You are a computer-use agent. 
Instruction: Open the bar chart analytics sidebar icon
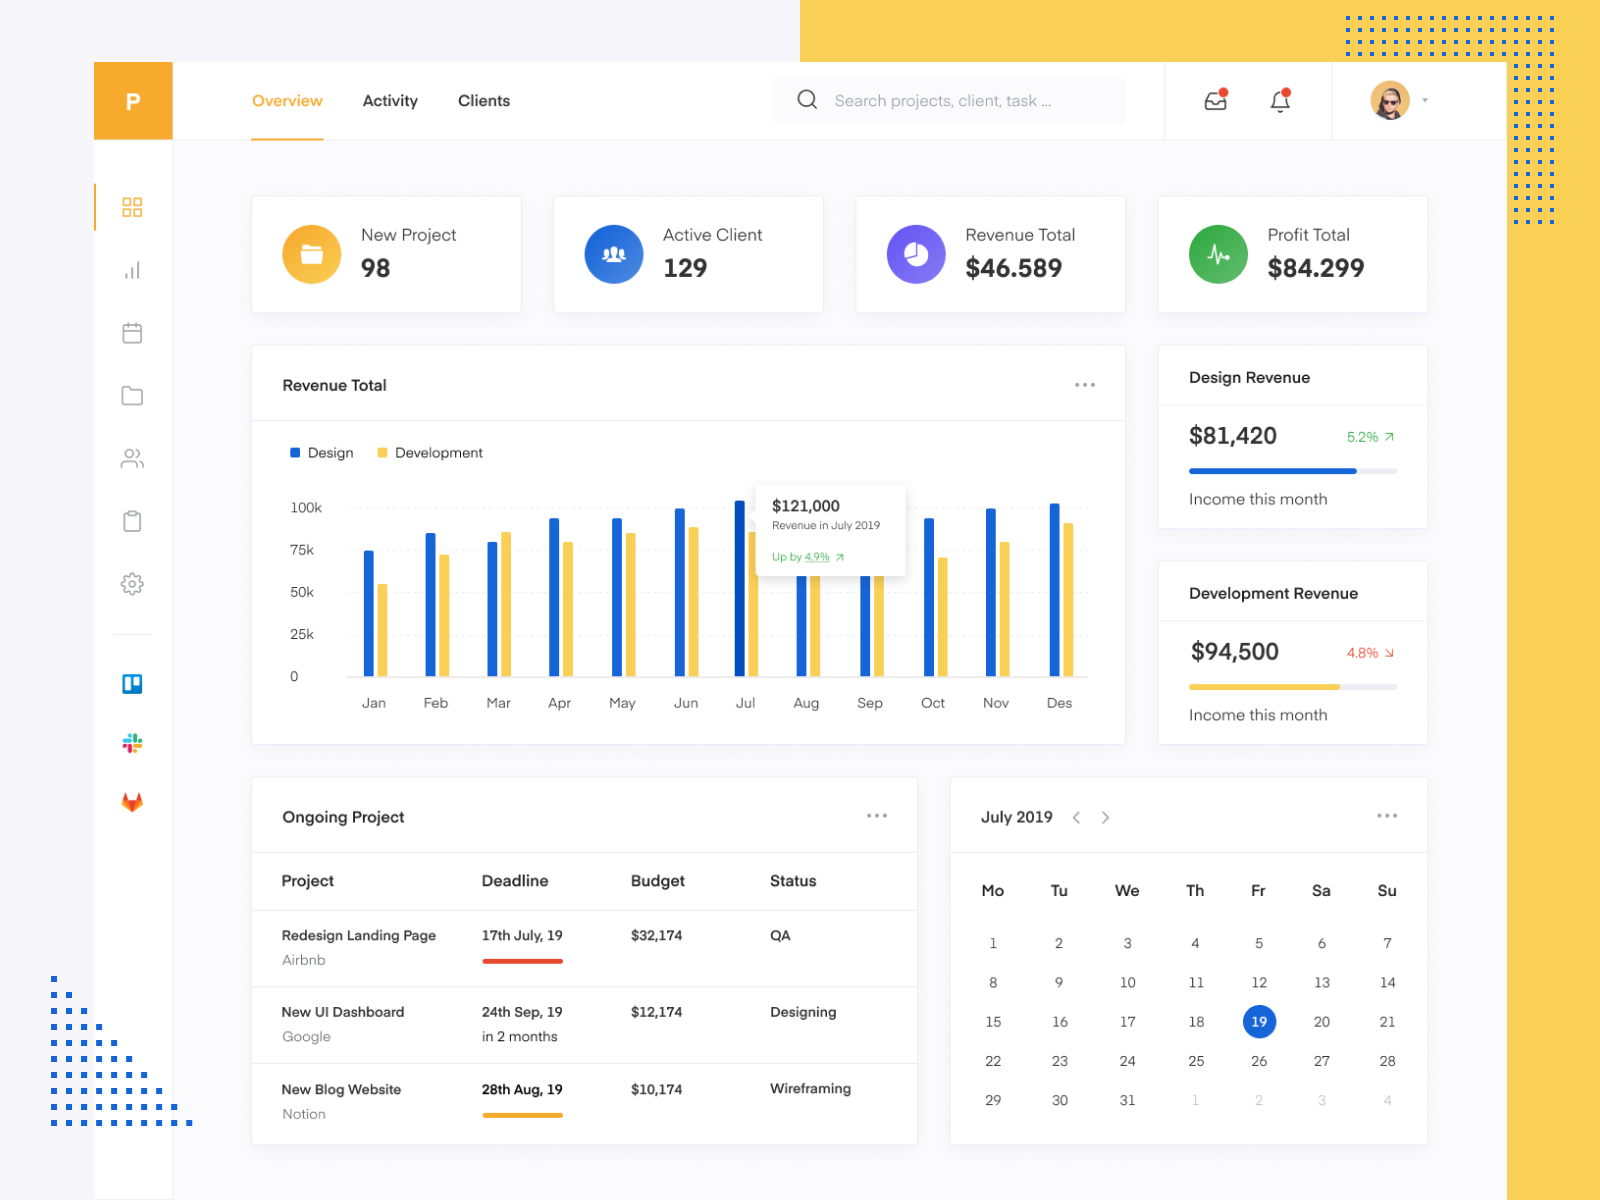tap(132, 270)
